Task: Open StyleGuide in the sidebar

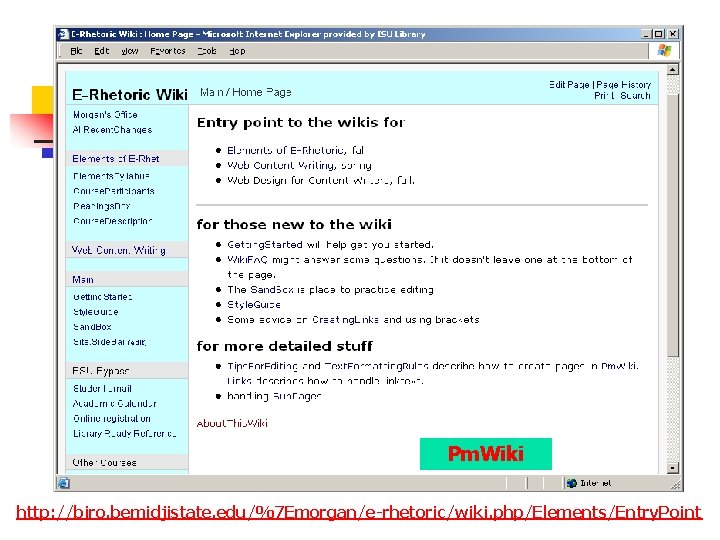Action: click(x=96, y=312)
